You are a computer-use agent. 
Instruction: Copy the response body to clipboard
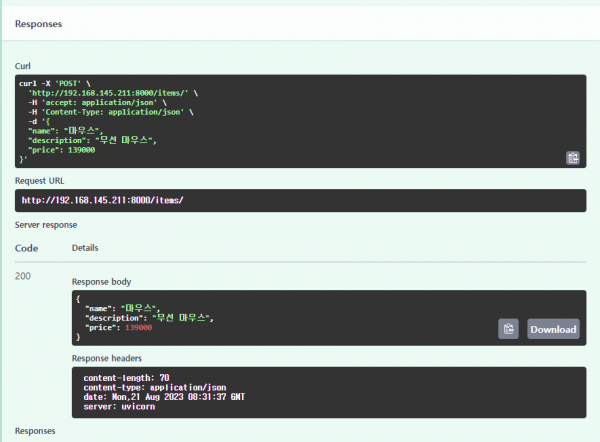[x=509, y=329]
